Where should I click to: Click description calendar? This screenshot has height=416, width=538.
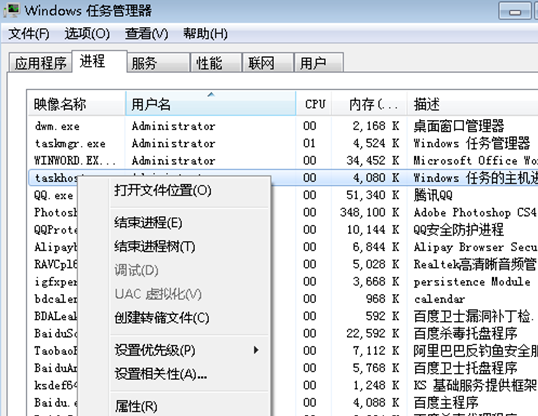tap(439, 299)
